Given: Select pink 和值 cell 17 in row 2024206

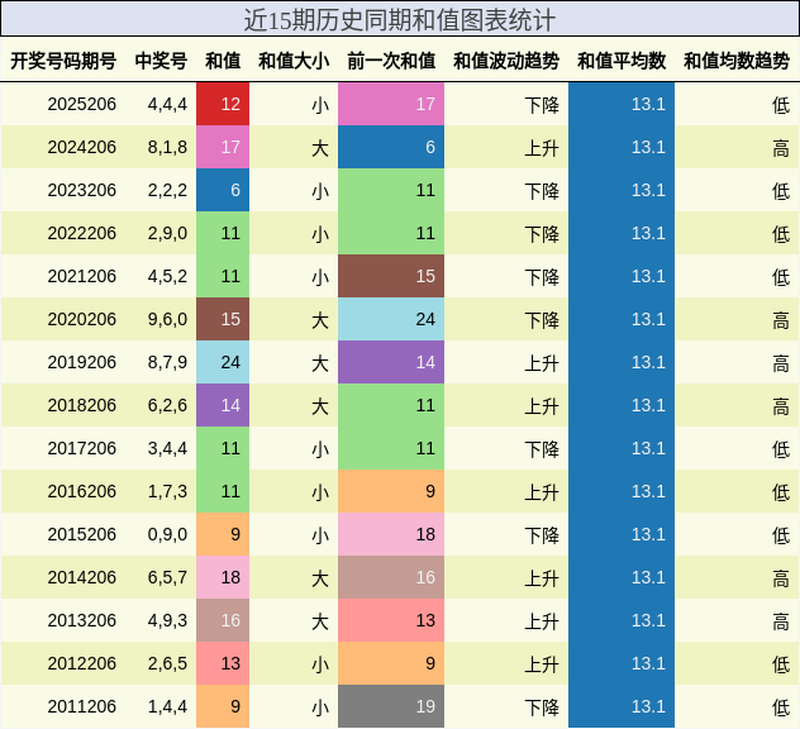Looking at the screenshot, I should click(223, 147).
